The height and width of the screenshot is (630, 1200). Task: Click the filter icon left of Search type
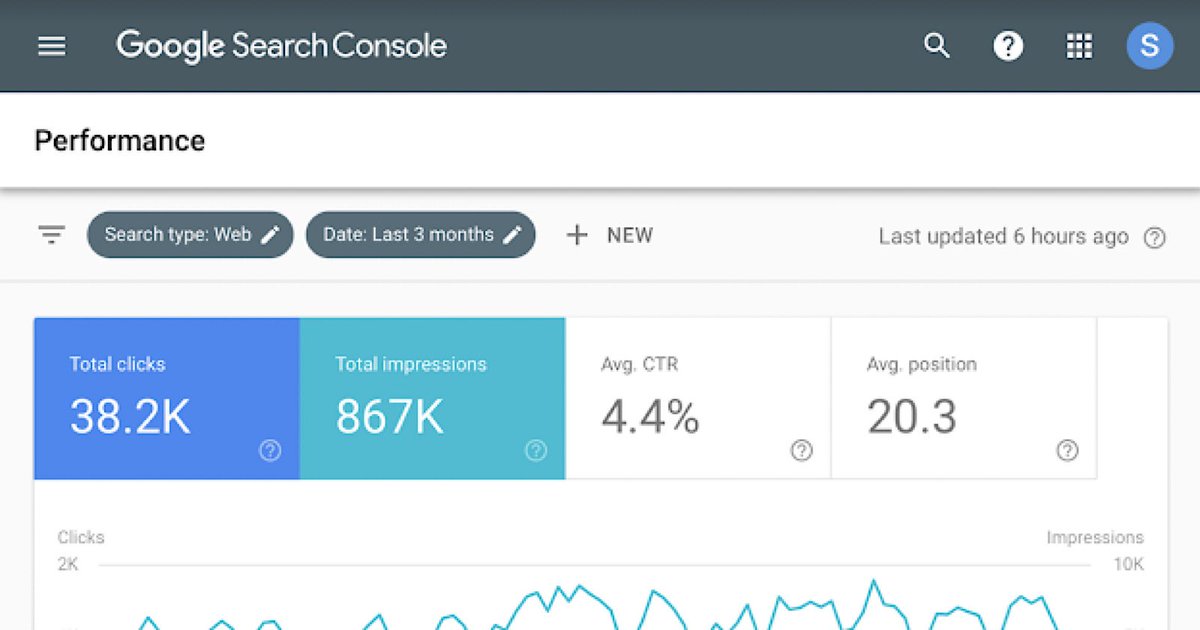click(50, 234)
